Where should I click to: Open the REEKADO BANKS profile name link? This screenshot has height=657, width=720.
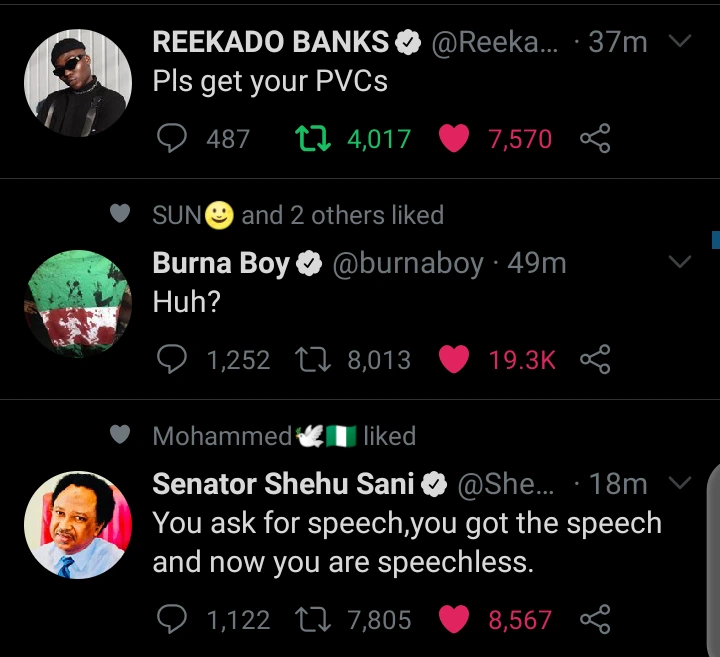(270, 42)
